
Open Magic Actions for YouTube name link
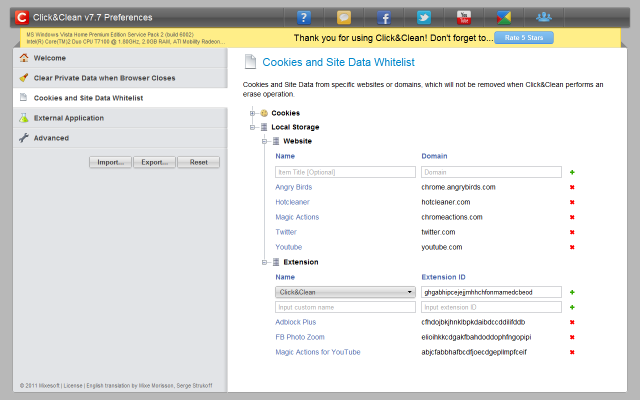click(318, 352)
